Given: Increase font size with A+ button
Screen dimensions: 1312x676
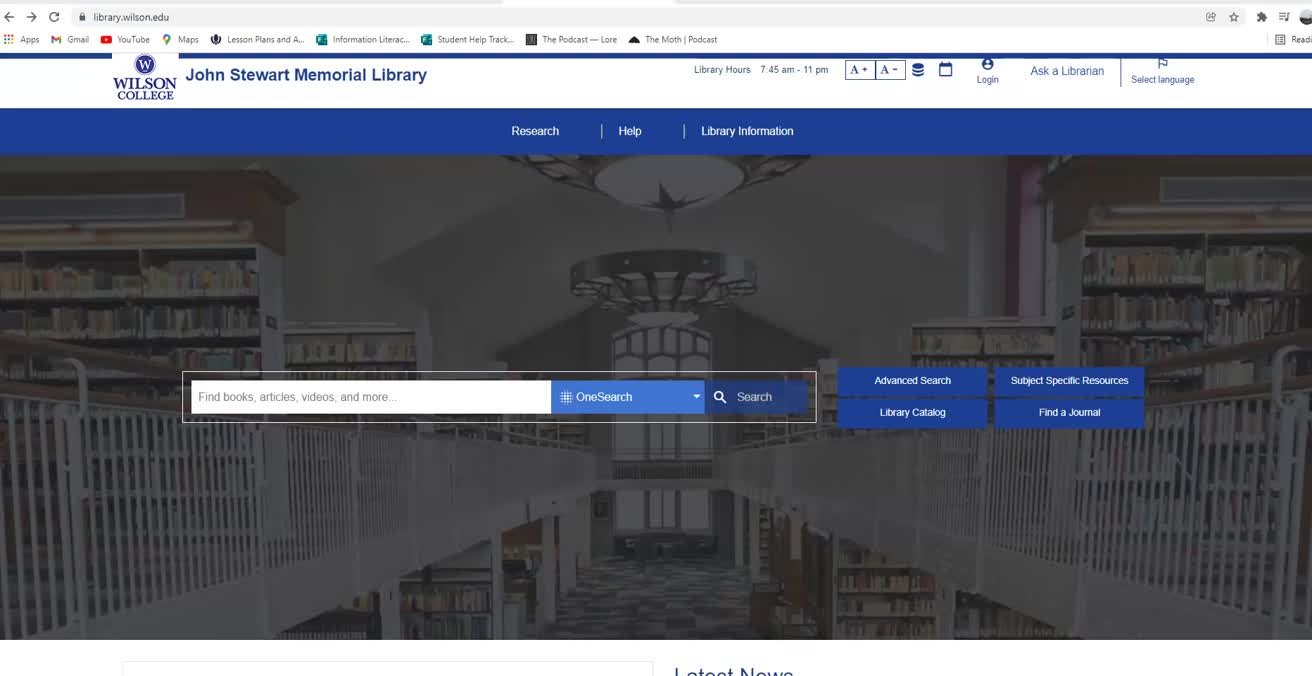Looking at the screenshot, I should point(860,70).
